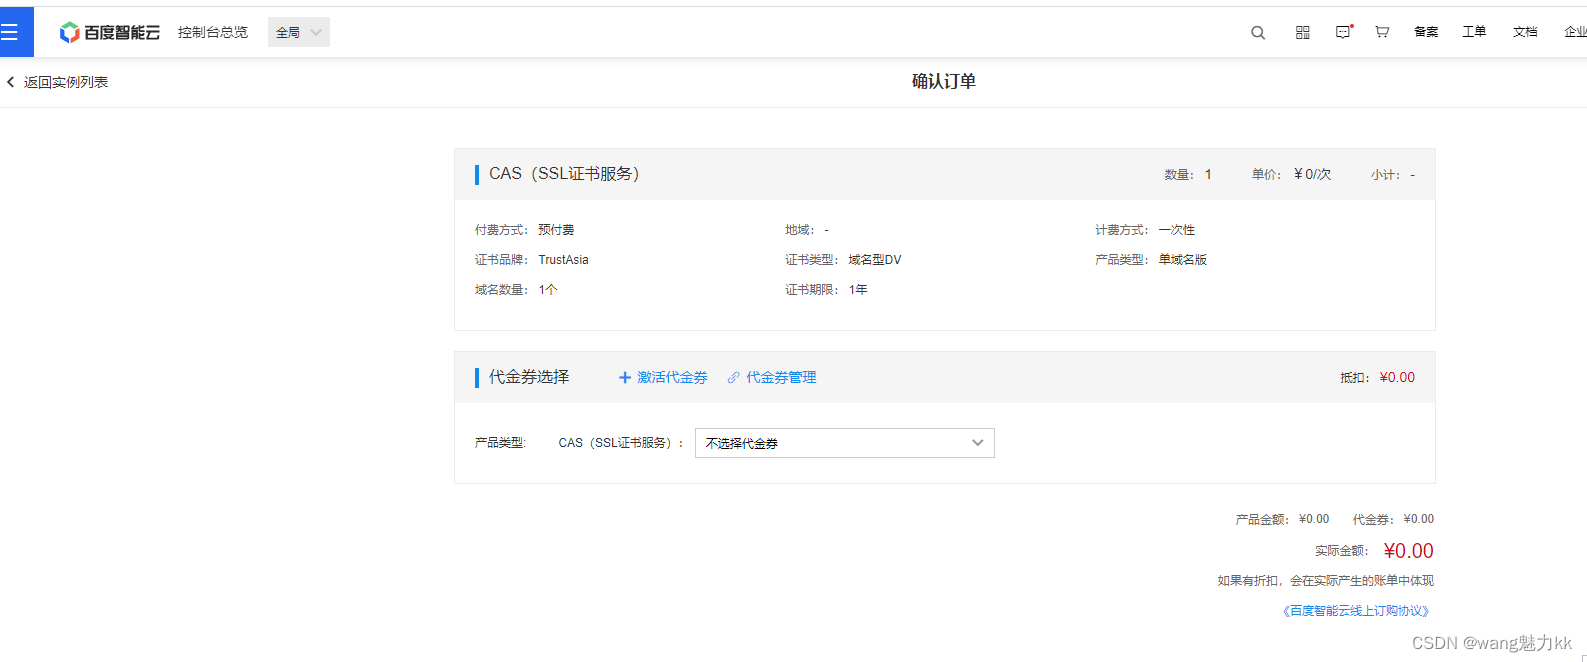Click the 抵扣 ¥0.00 value
The image size is (1587, 662).
click(1397, 378)
